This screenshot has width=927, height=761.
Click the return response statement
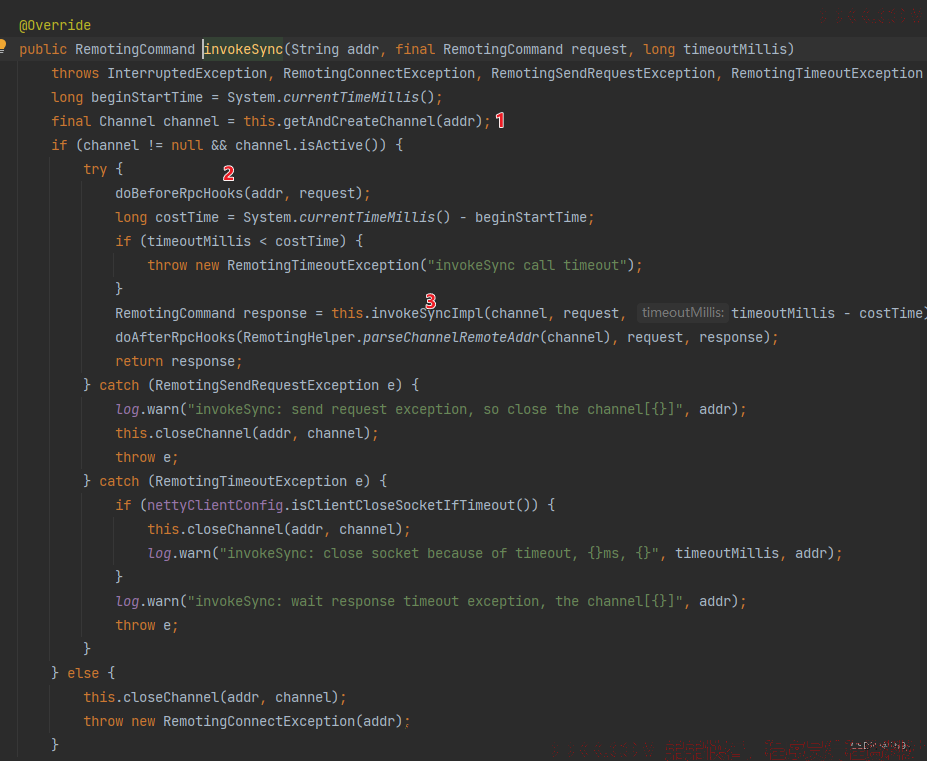click(178, 361)
